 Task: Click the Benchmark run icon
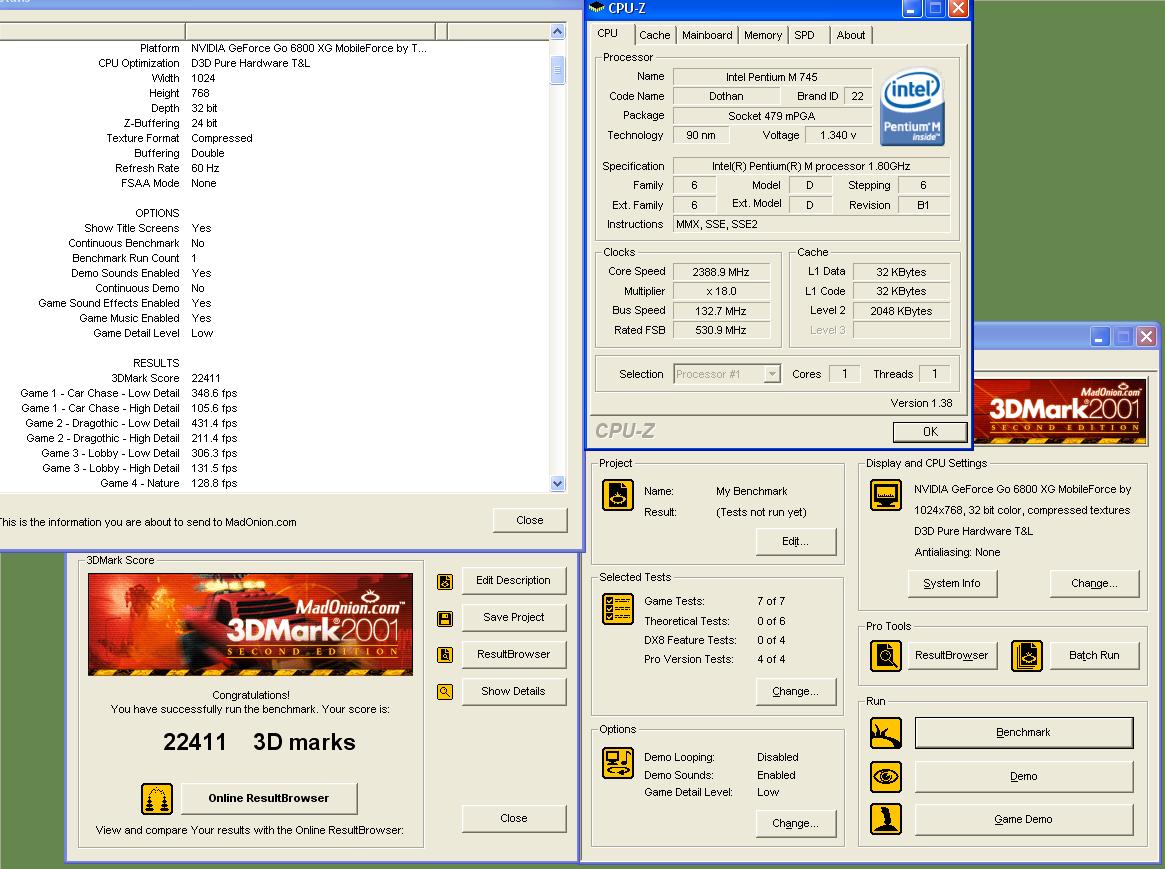click(x=886, y=733)
